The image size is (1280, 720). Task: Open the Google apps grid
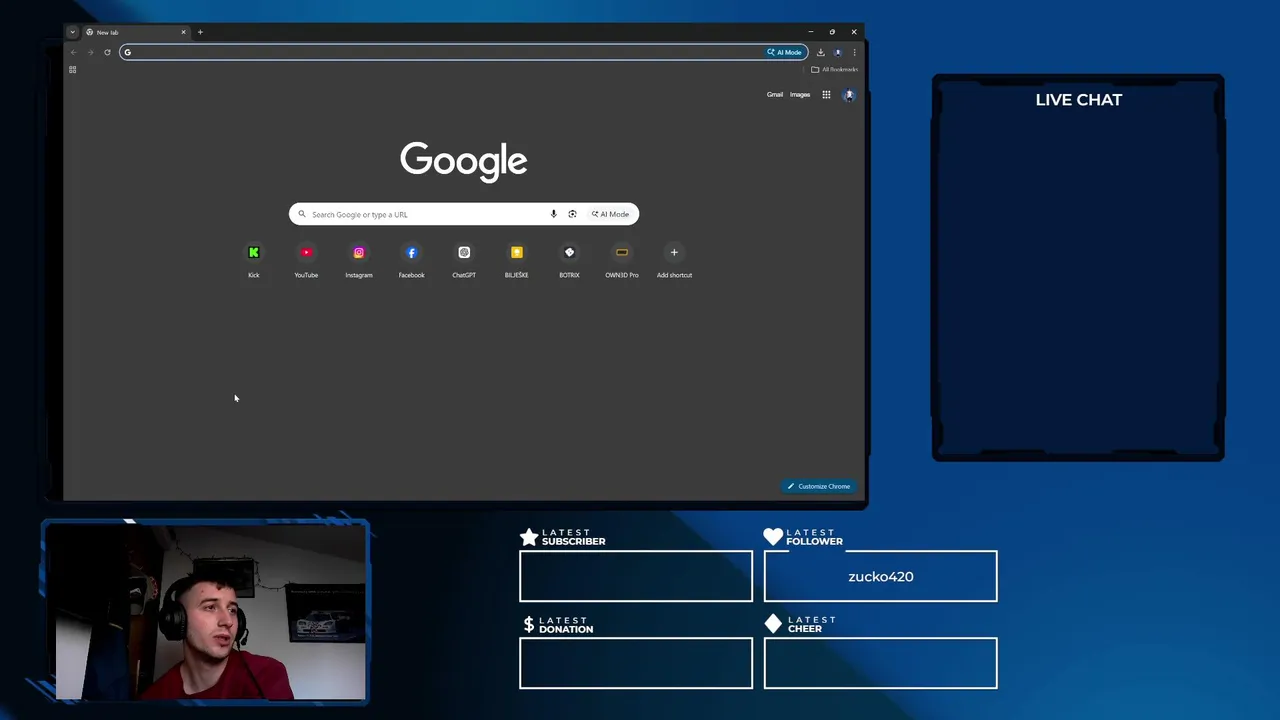point(826,95)
